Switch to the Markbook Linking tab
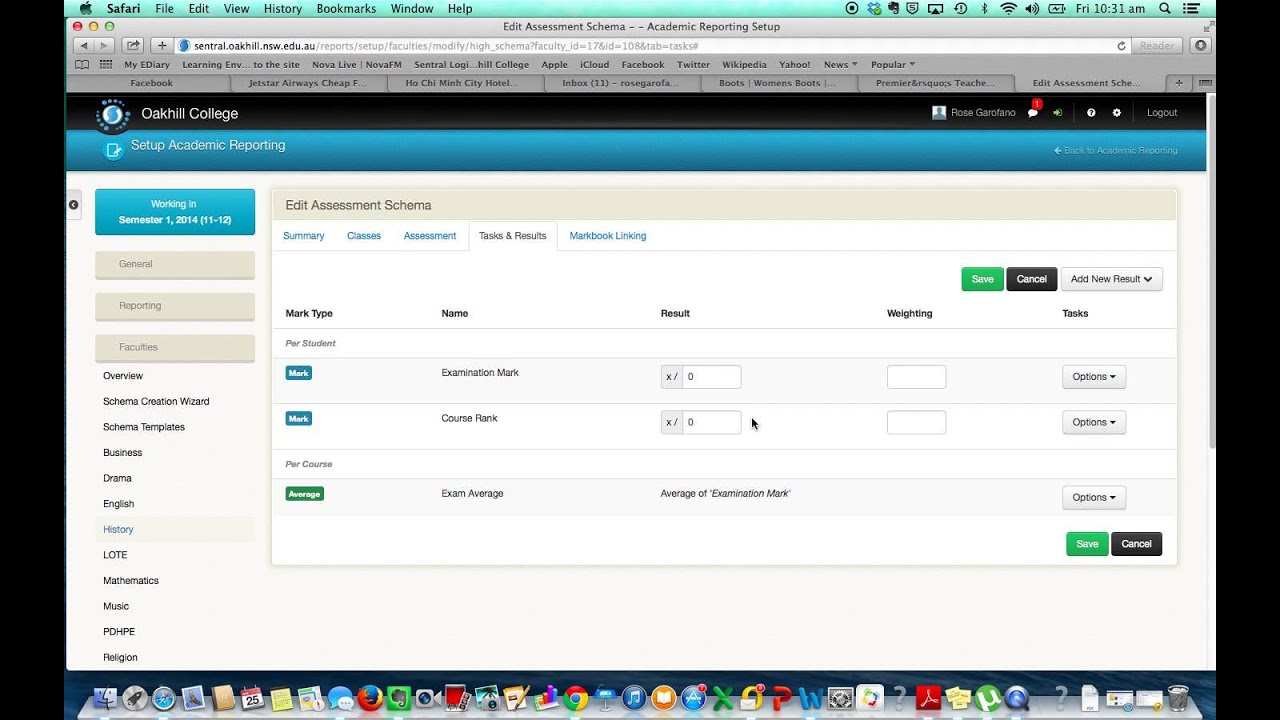Image resolution: width=1280 pixels, height=720 pixels. tap(608, 236)
